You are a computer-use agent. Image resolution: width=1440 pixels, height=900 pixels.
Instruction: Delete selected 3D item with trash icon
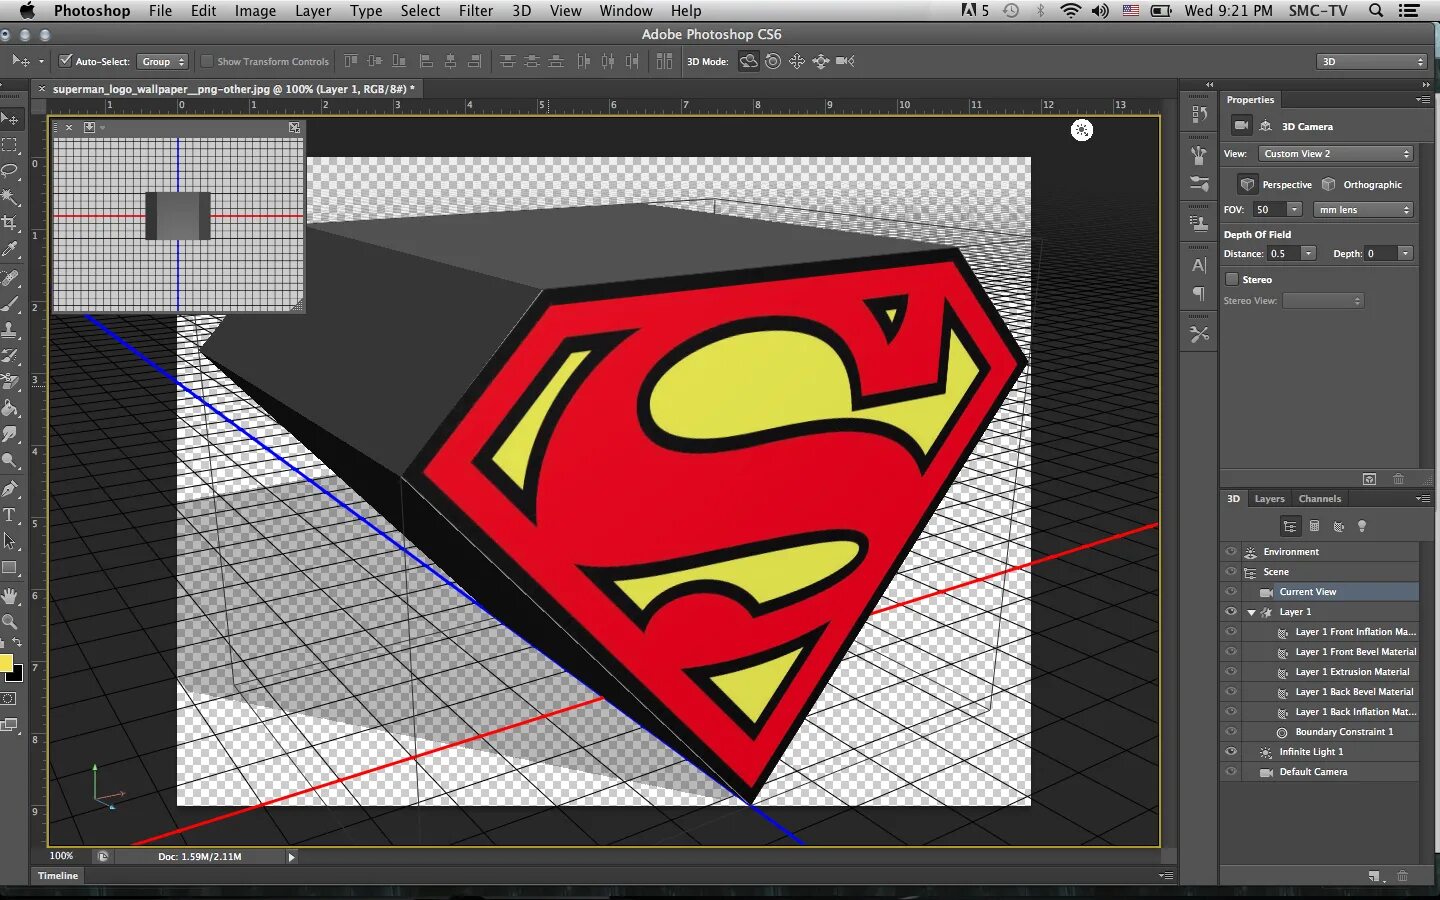click(x=1402, y=876)
